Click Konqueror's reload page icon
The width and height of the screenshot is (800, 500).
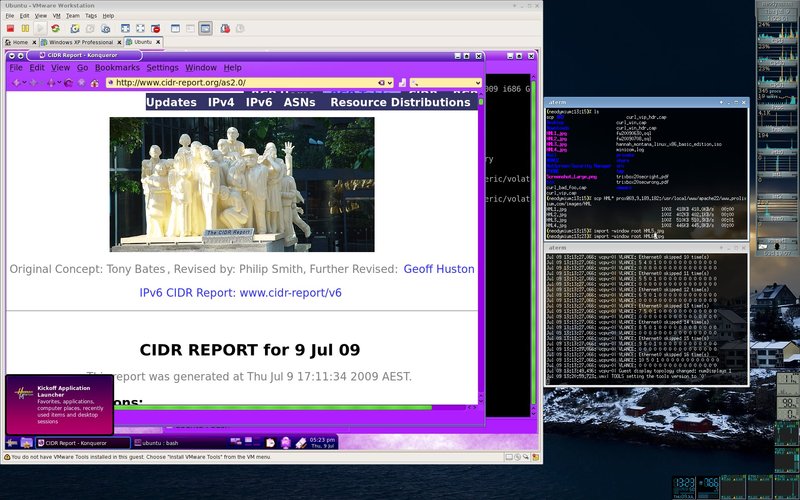[x=67, y=82]
